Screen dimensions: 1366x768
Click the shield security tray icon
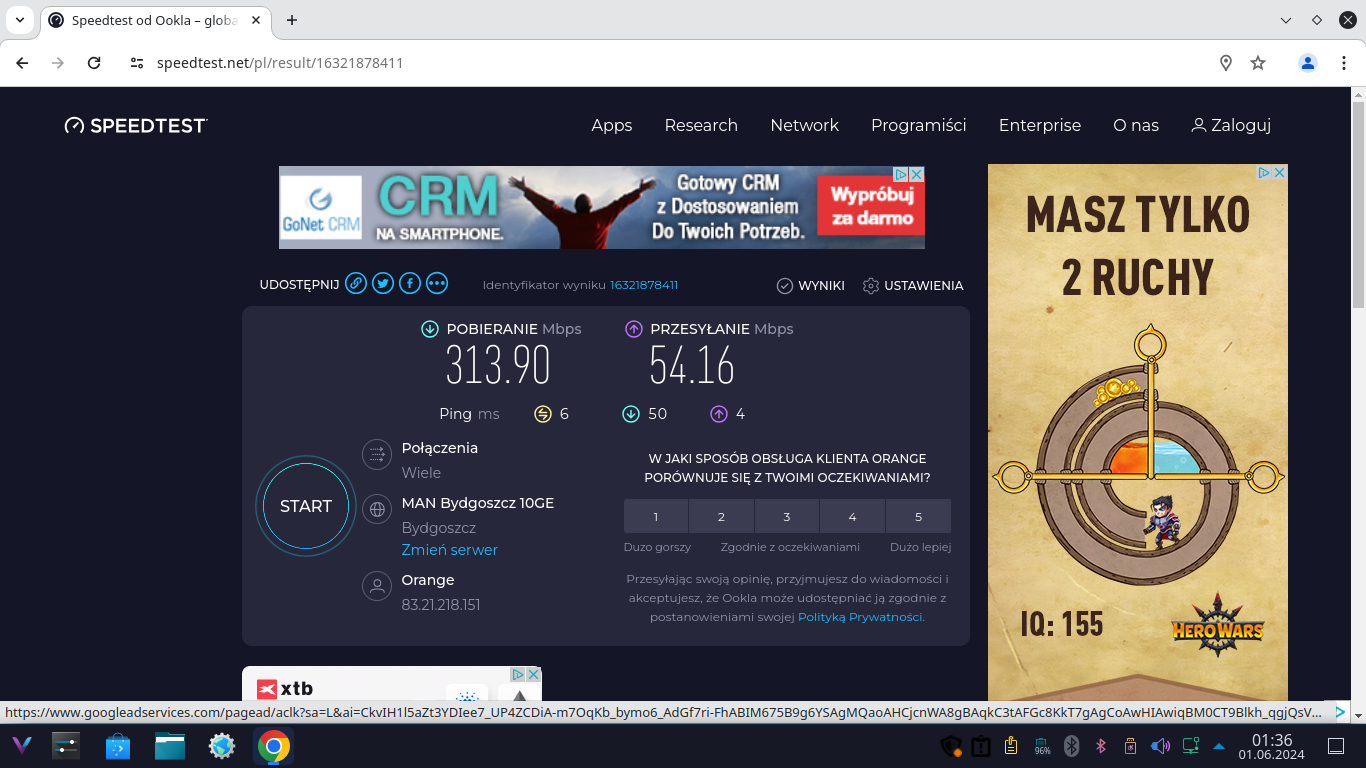click(x=951, y=746)
